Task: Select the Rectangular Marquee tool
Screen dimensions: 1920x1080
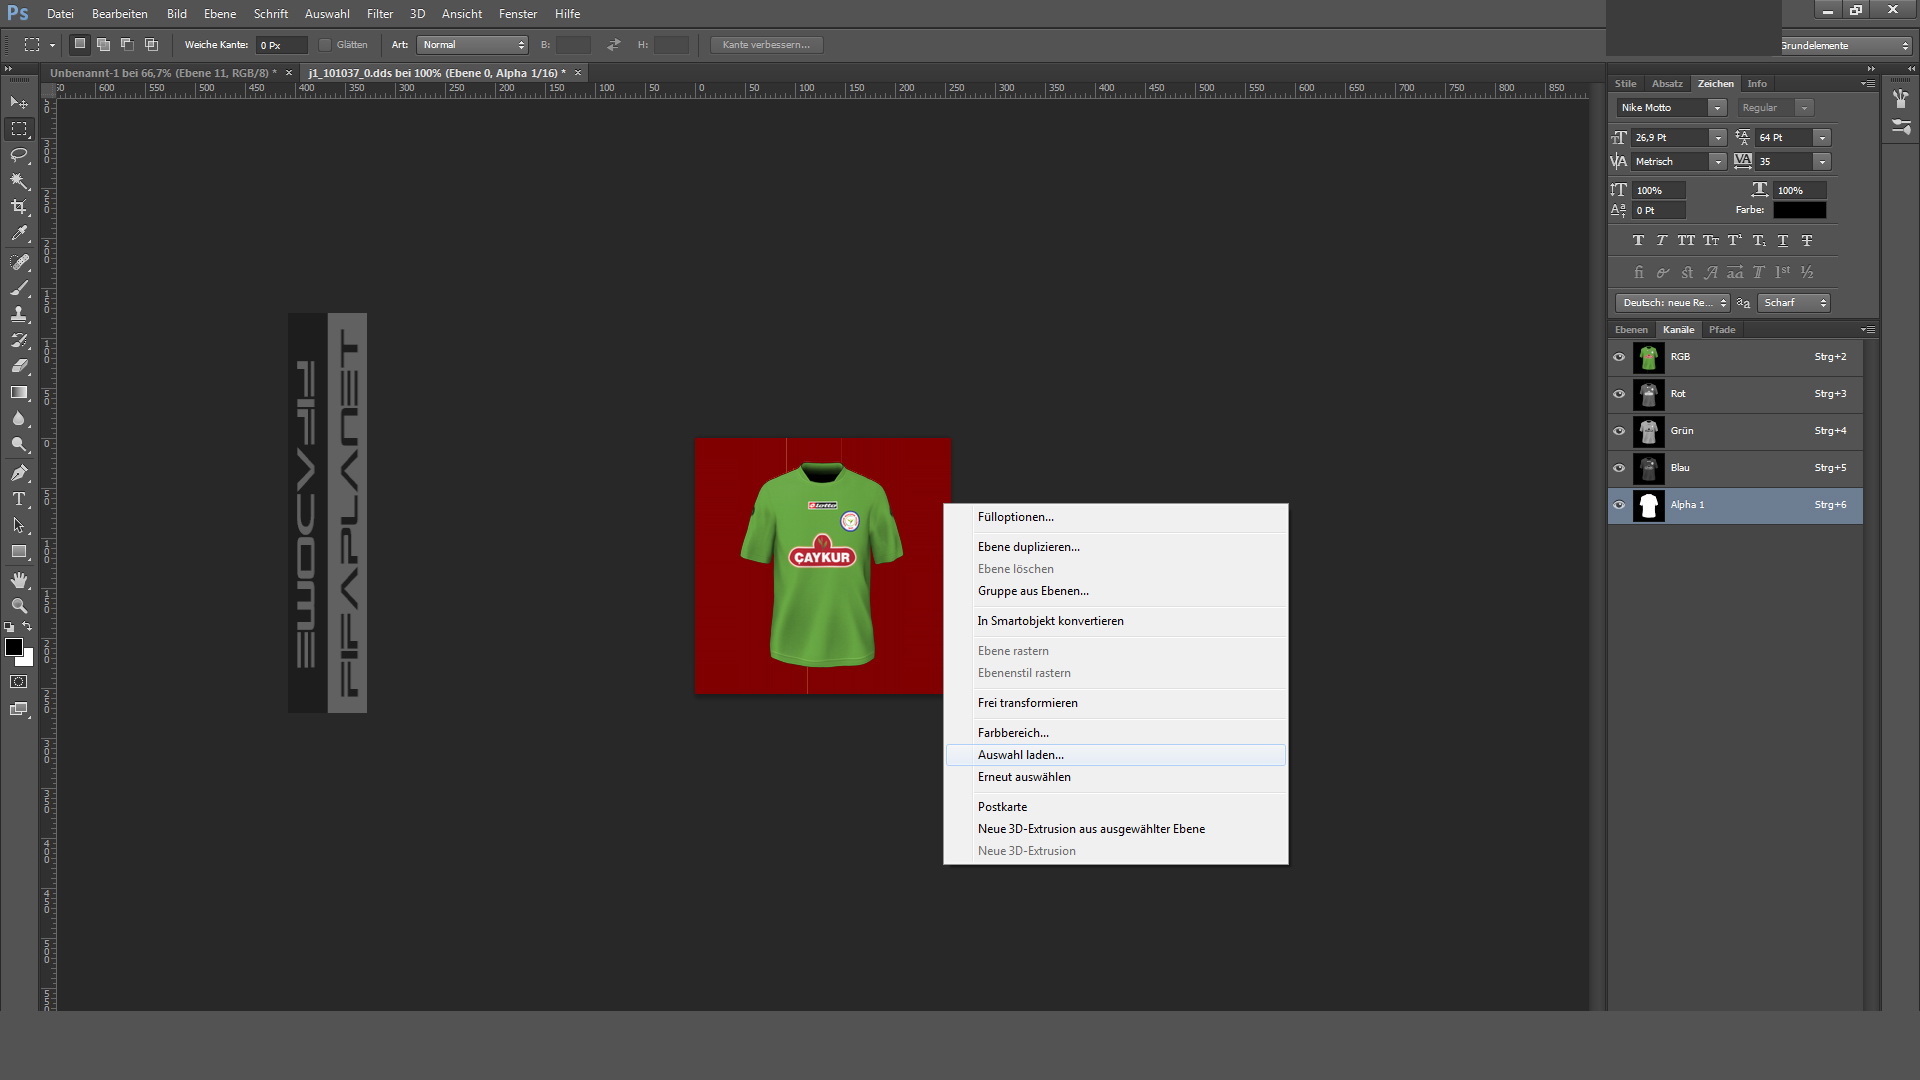Action: tap(19, 129)
